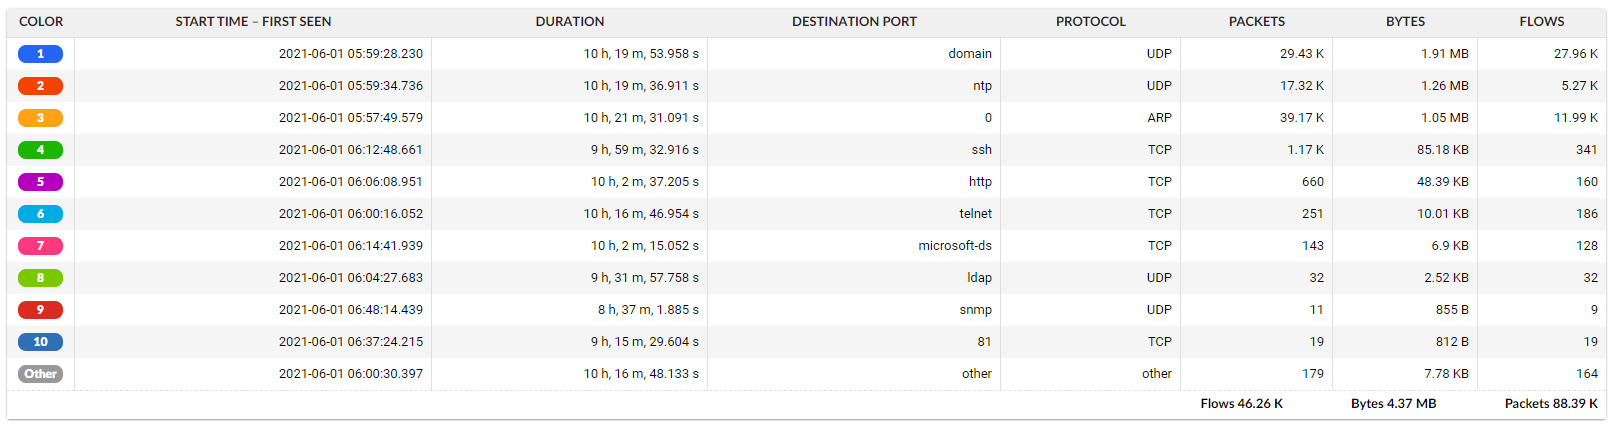Click the blue color badge 1
Screen dimensions: 1613x428
click(40, 54)
